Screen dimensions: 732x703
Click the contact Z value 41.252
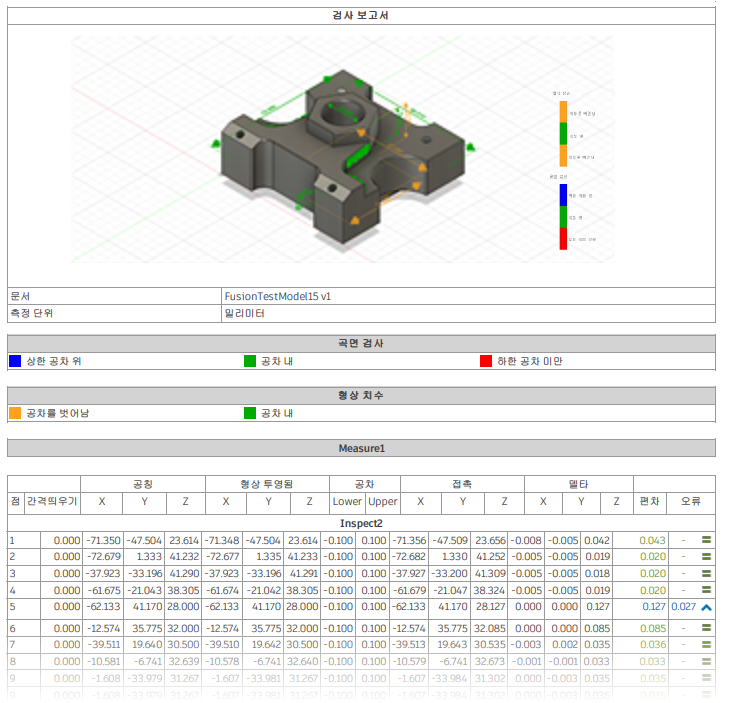pyautogui.click(x=490, y=557)
